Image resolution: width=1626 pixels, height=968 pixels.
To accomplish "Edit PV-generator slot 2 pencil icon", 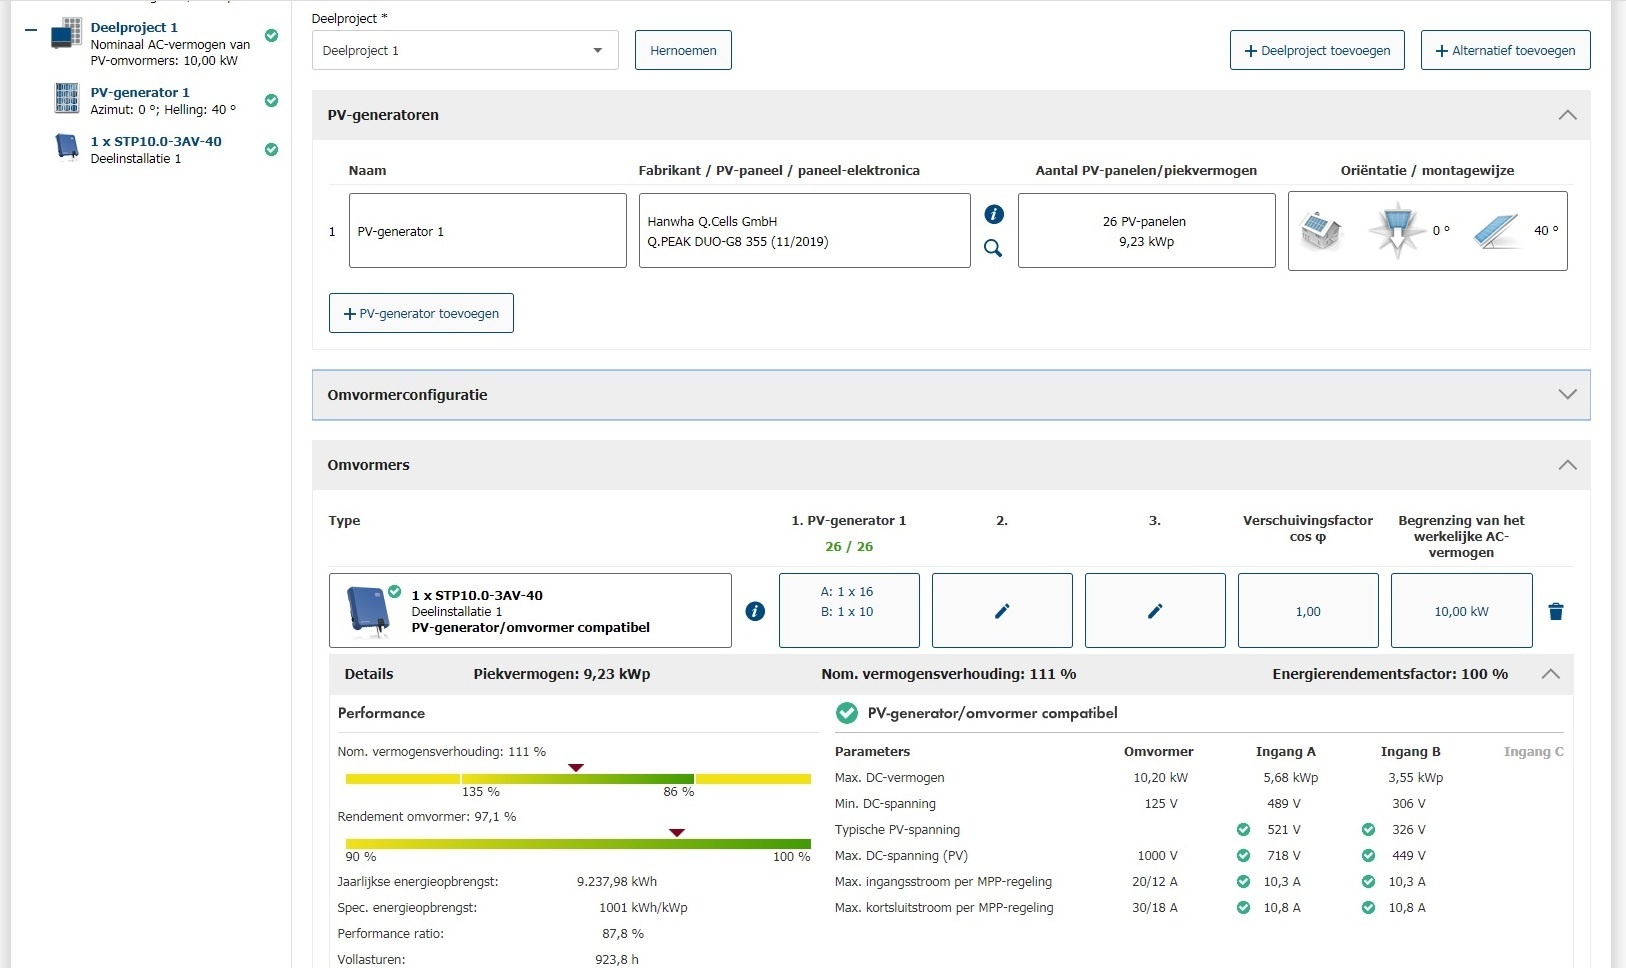I will pos(1002,611).
